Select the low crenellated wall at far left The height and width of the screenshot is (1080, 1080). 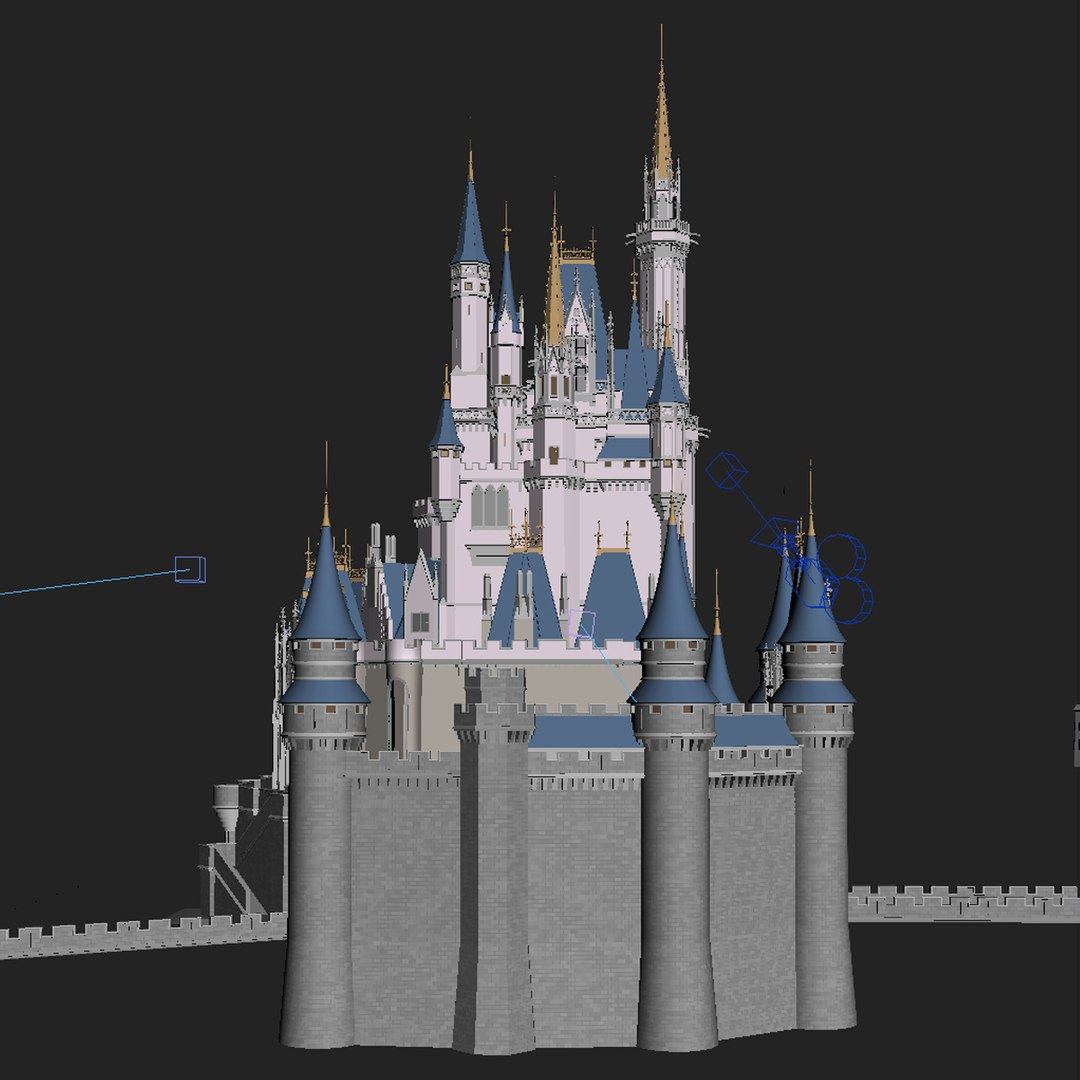coord(143,935)
